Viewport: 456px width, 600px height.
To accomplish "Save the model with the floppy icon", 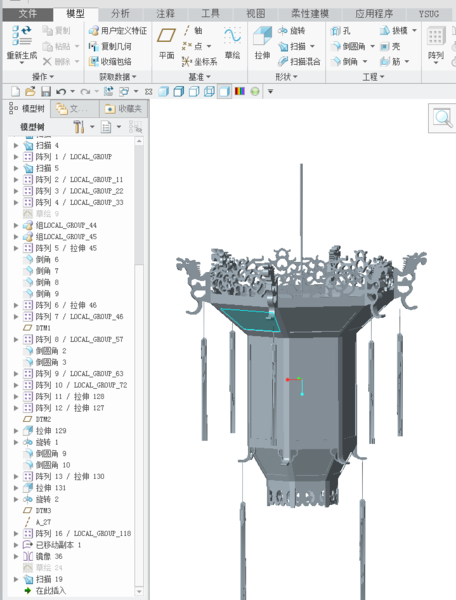I will 46,91.
